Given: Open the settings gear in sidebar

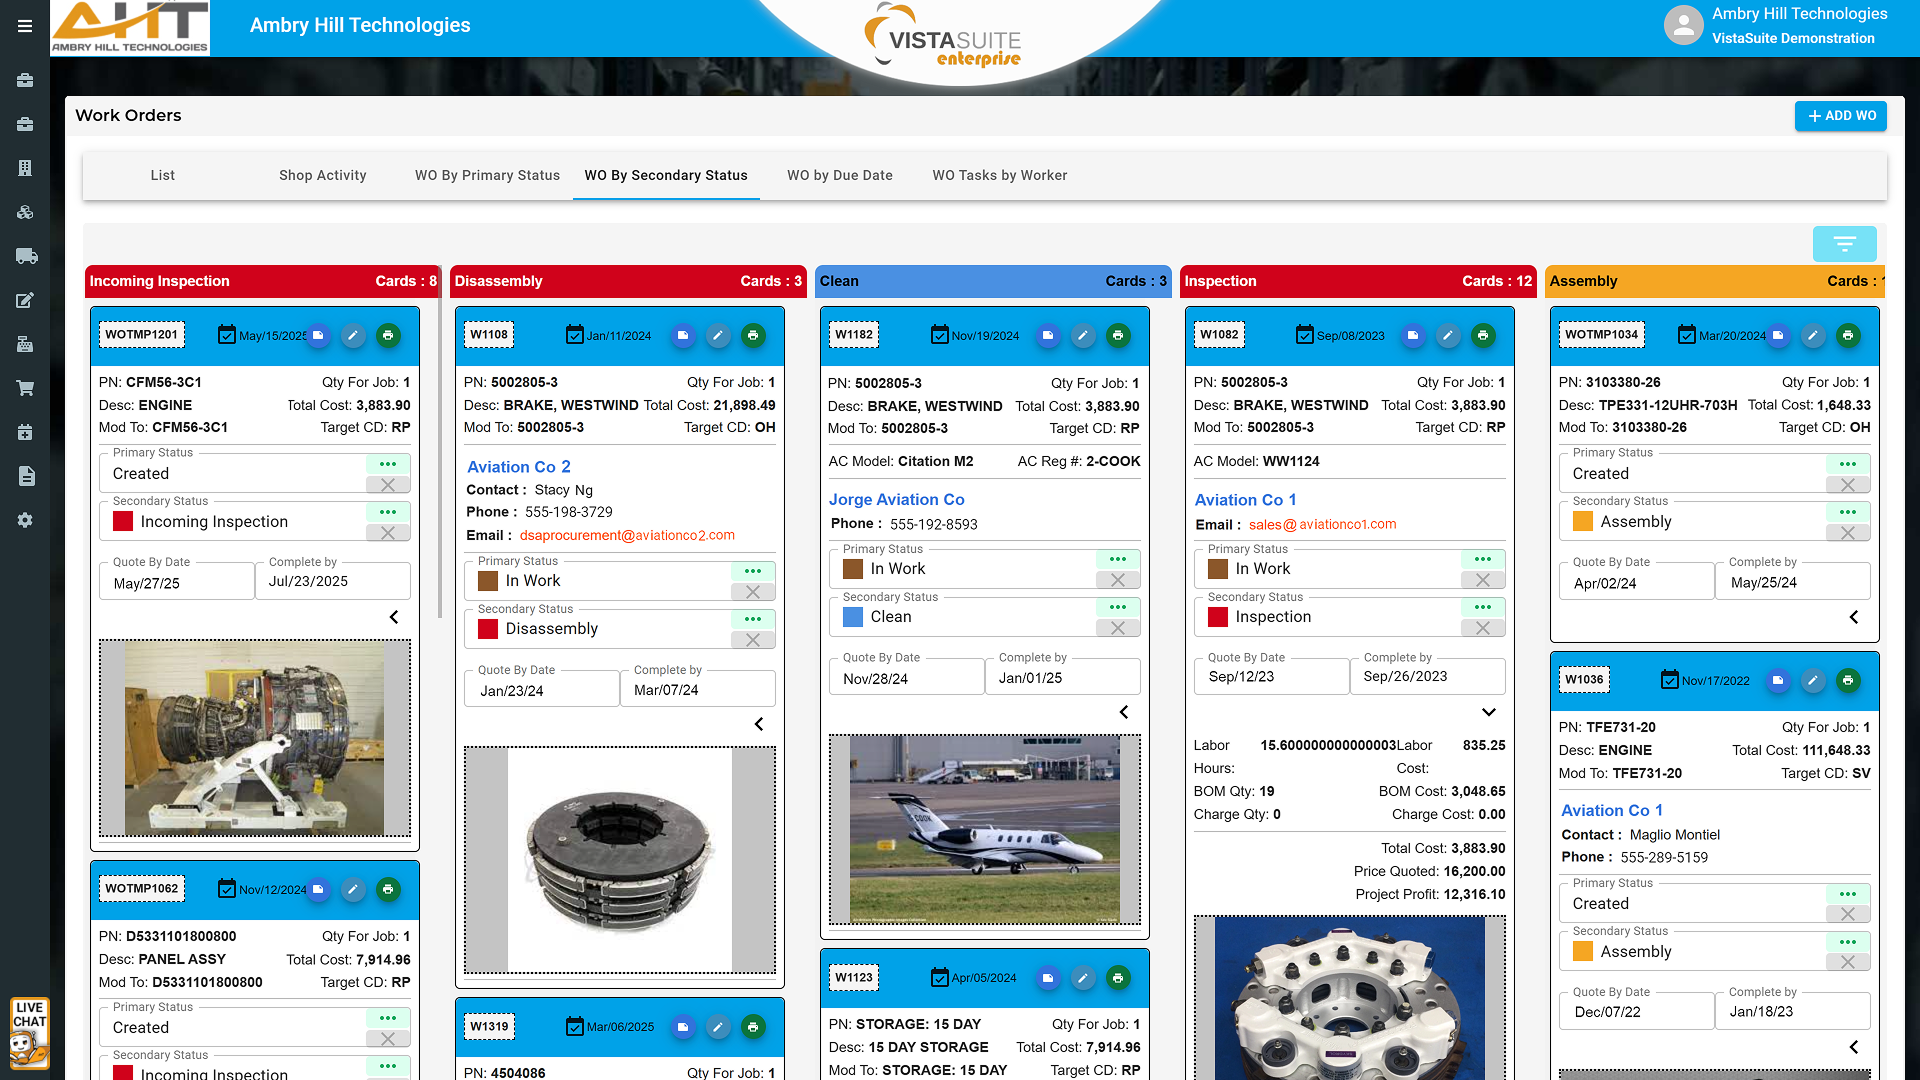Looking at the screenshot, I should pyautogui.click(x=26, y=520).
